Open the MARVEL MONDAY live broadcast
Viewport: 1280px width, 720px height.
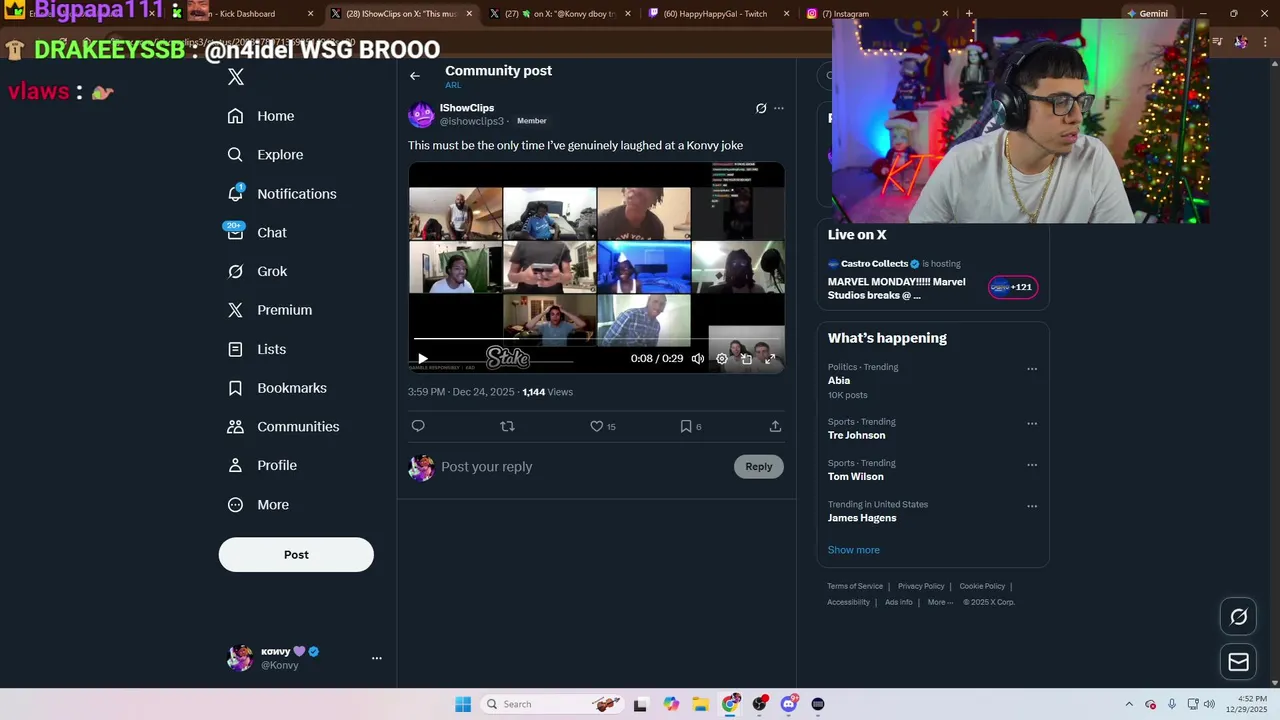click(896, 289)
